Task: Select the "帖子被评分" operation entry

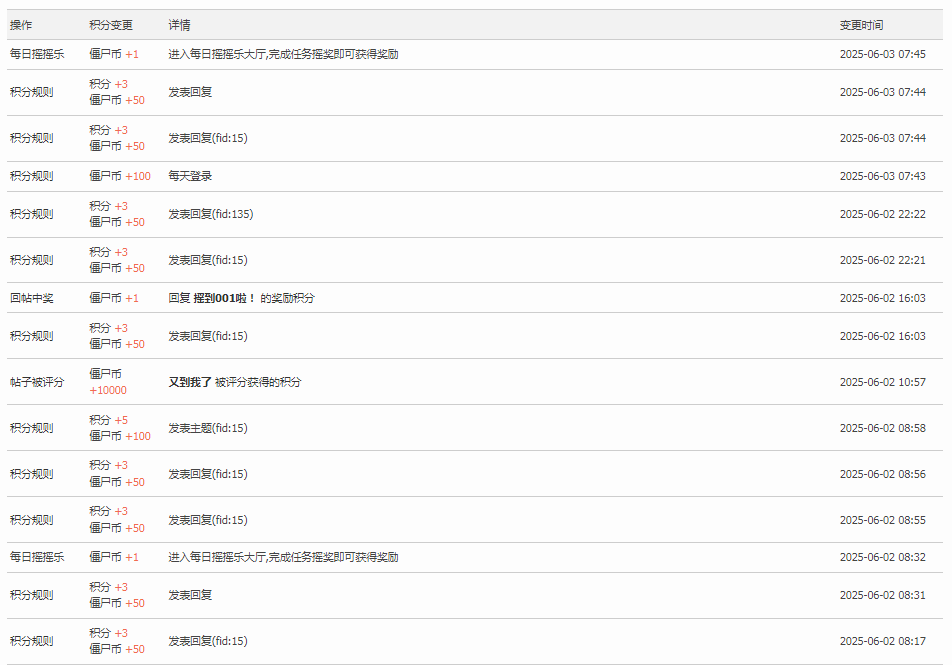Action: [36, 382]
